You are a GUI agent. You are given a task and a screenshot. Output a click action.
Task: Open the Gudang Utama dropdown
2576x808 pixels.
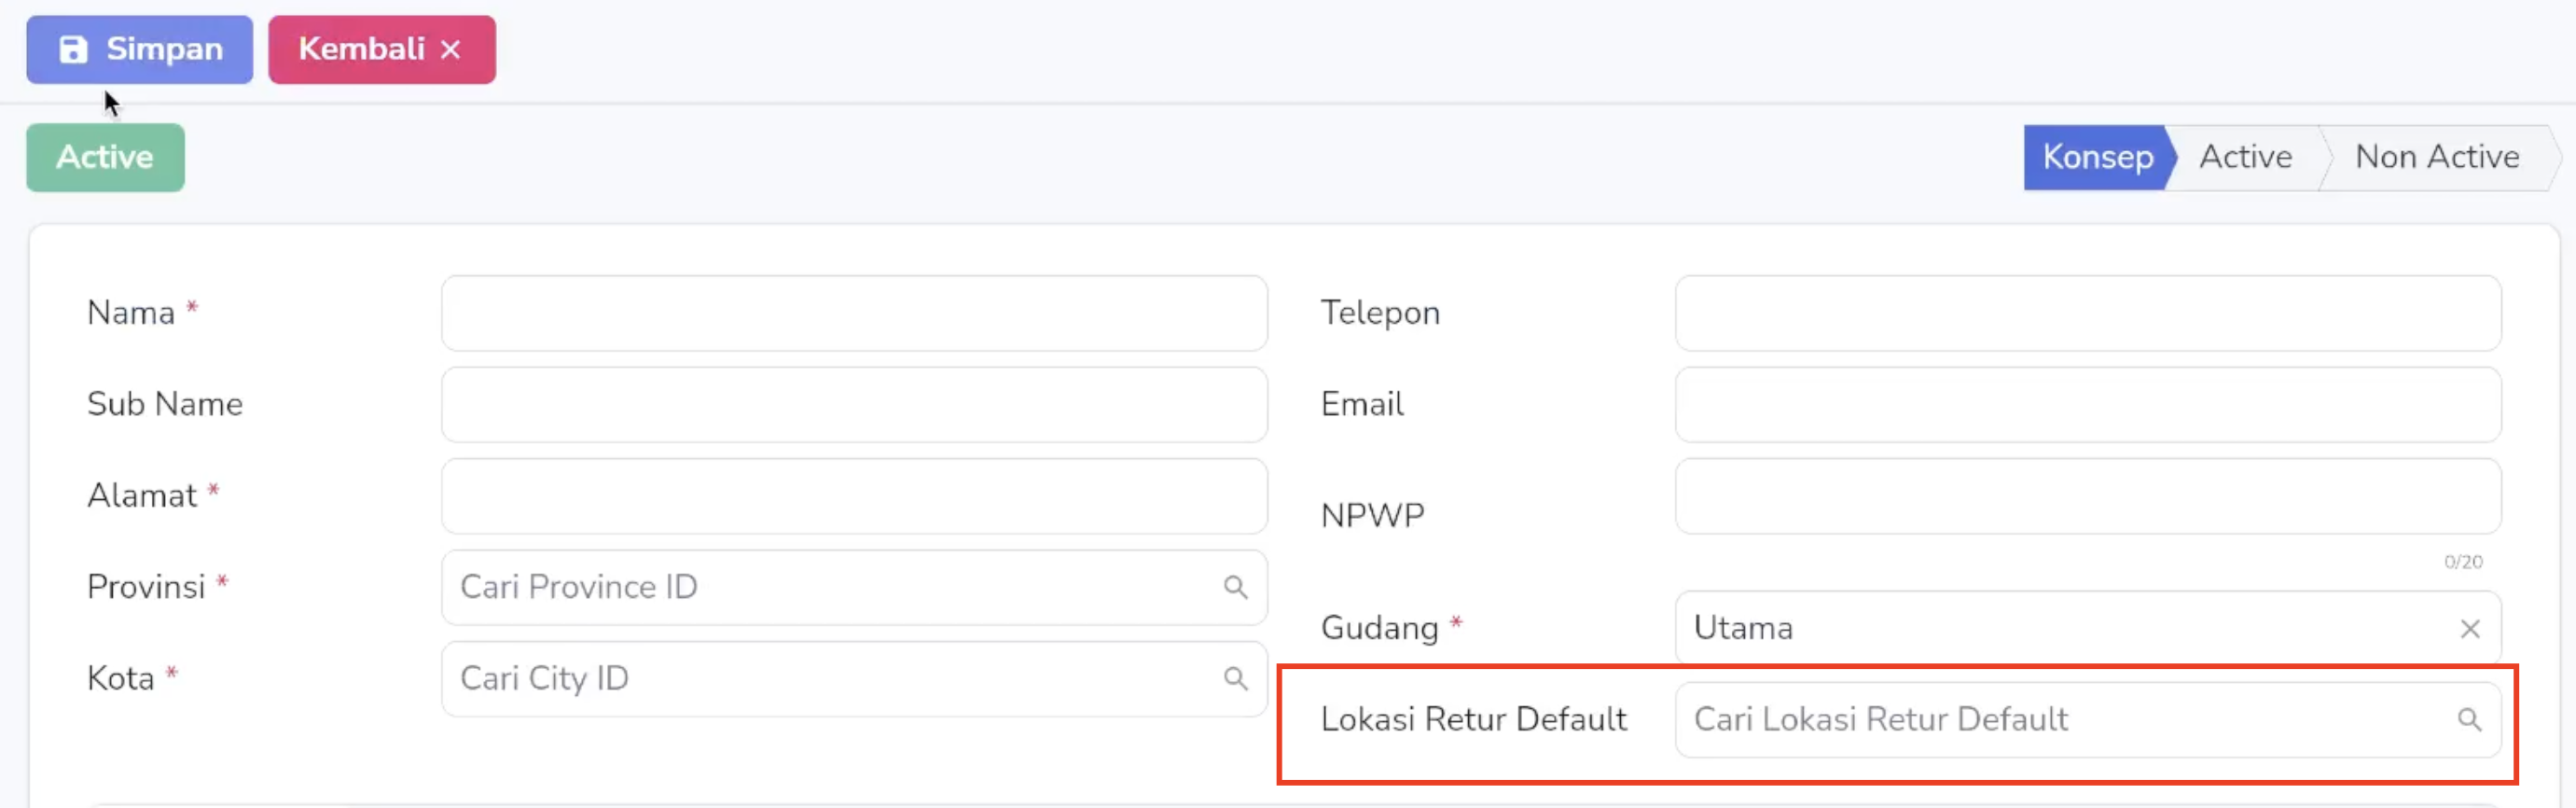pos(2088,628)
